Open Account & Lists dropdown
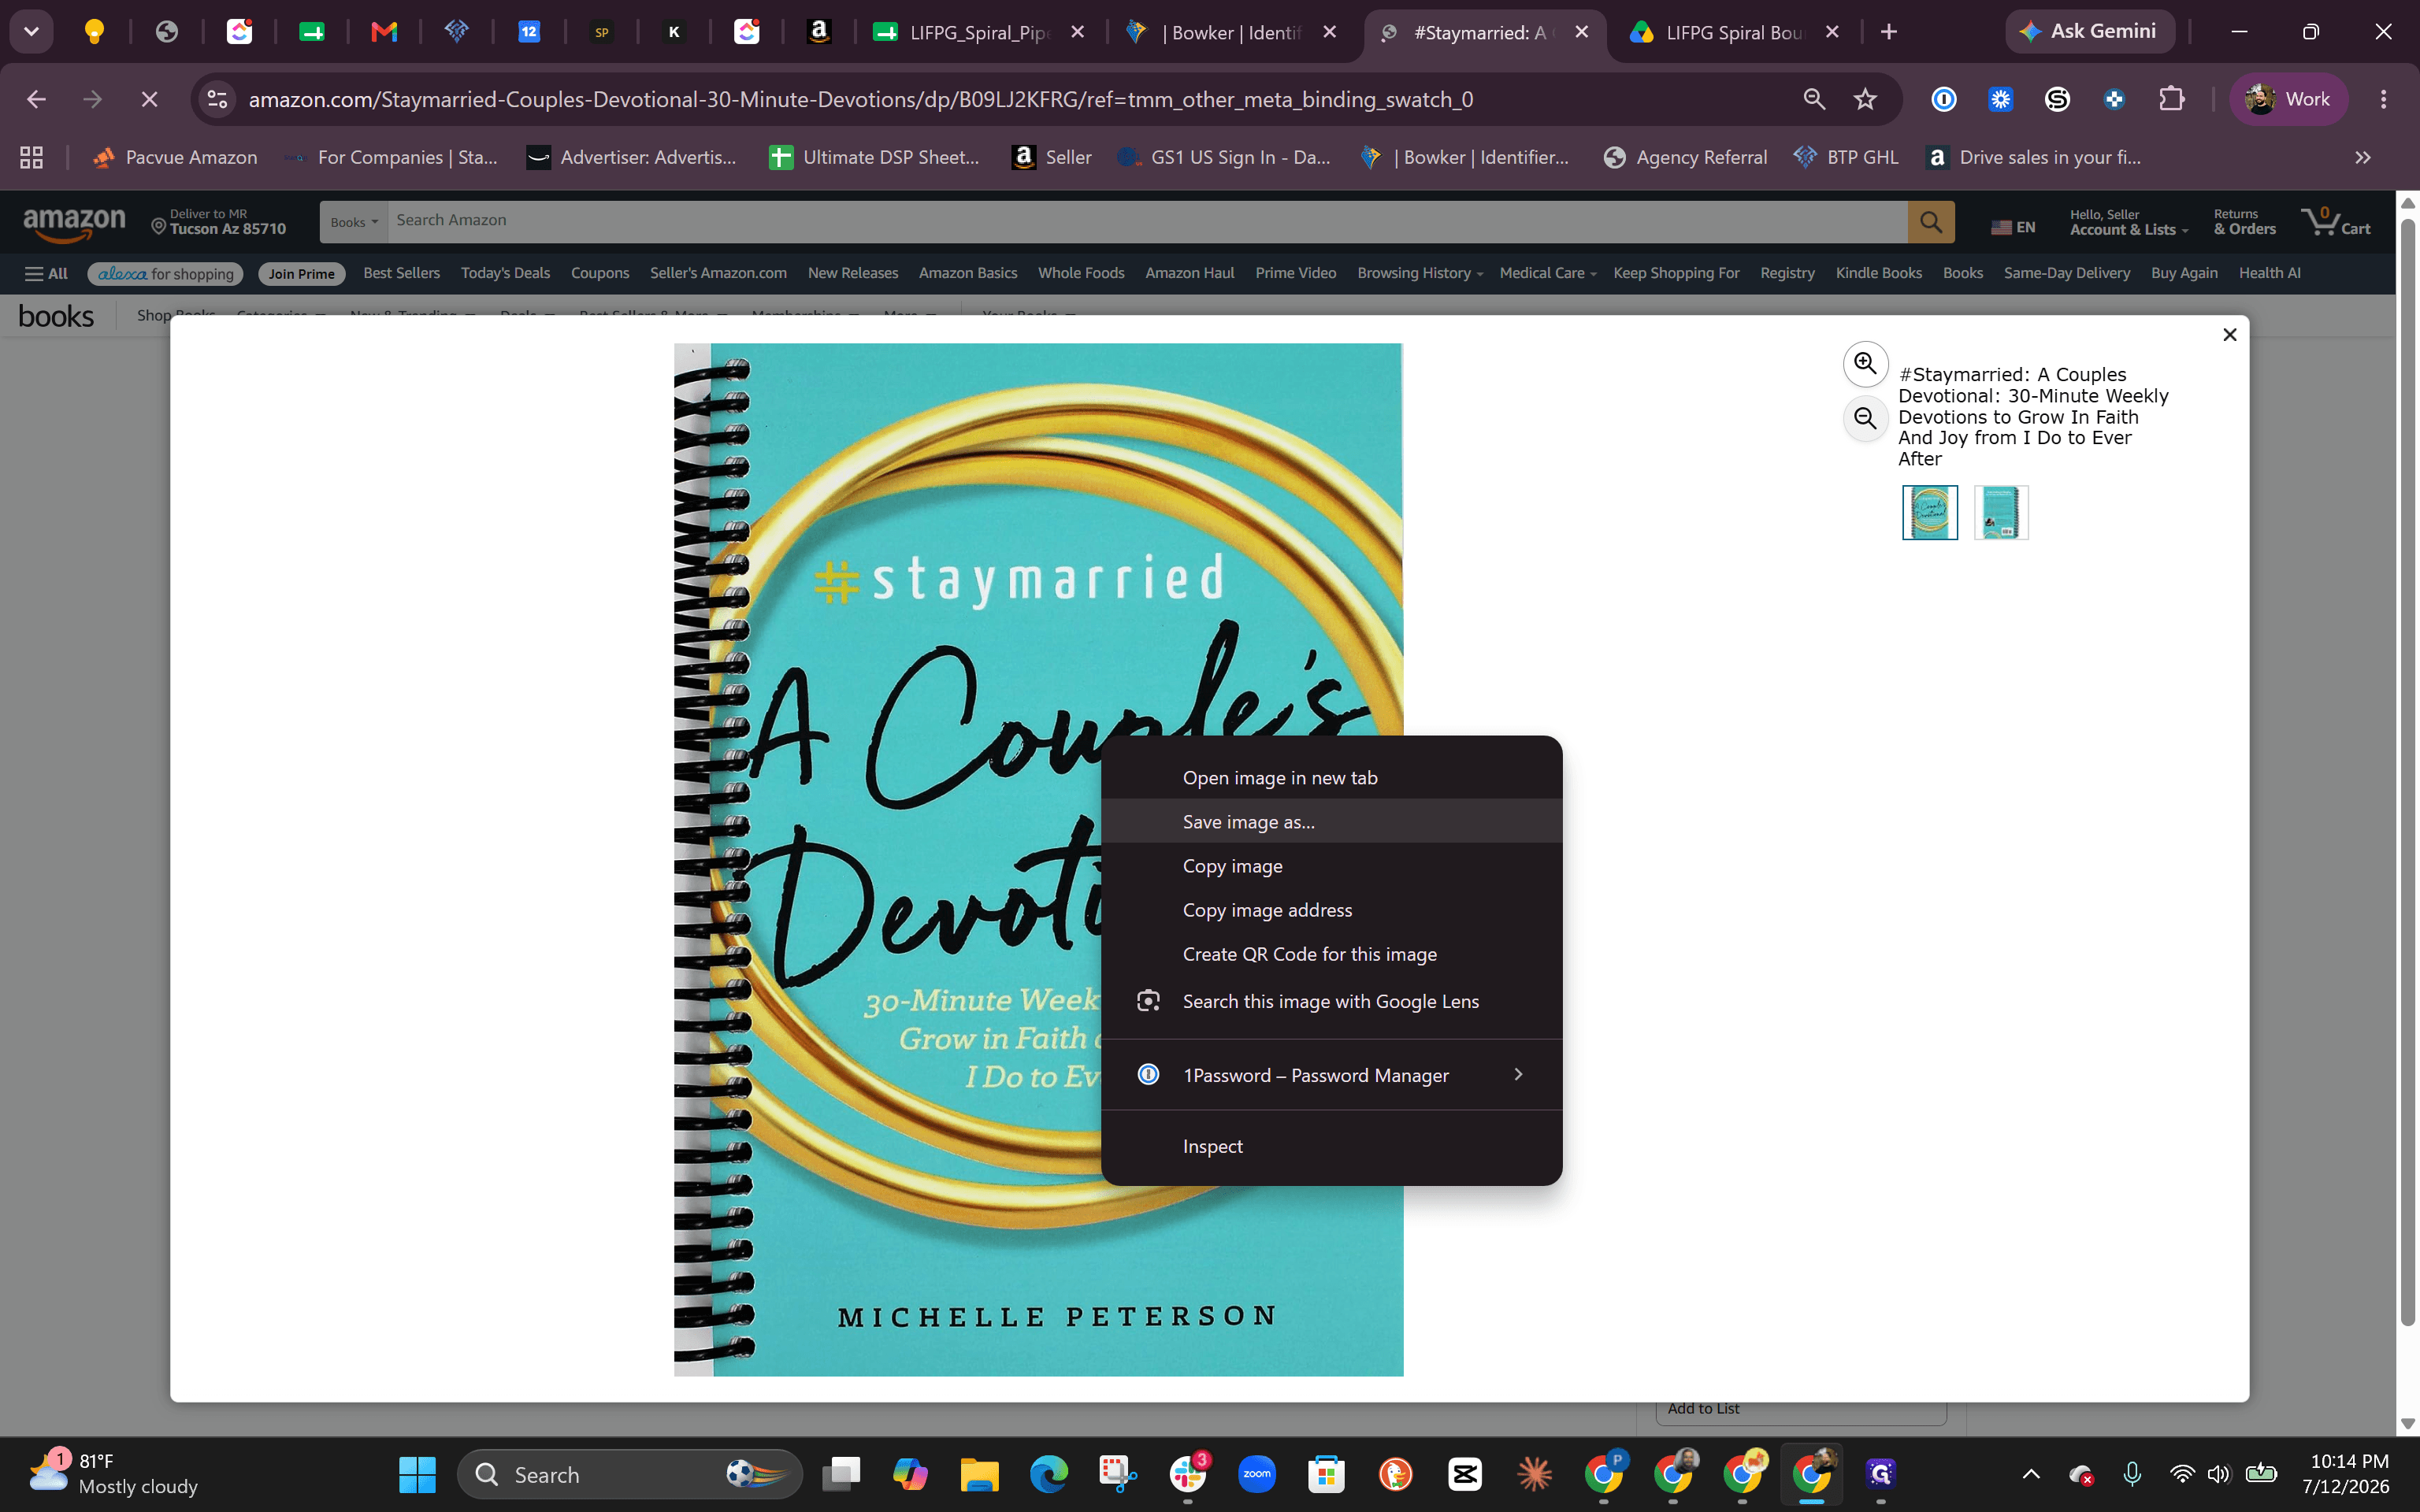Viewport: 2420px width, 1512px height. [x=2128, y=222]
